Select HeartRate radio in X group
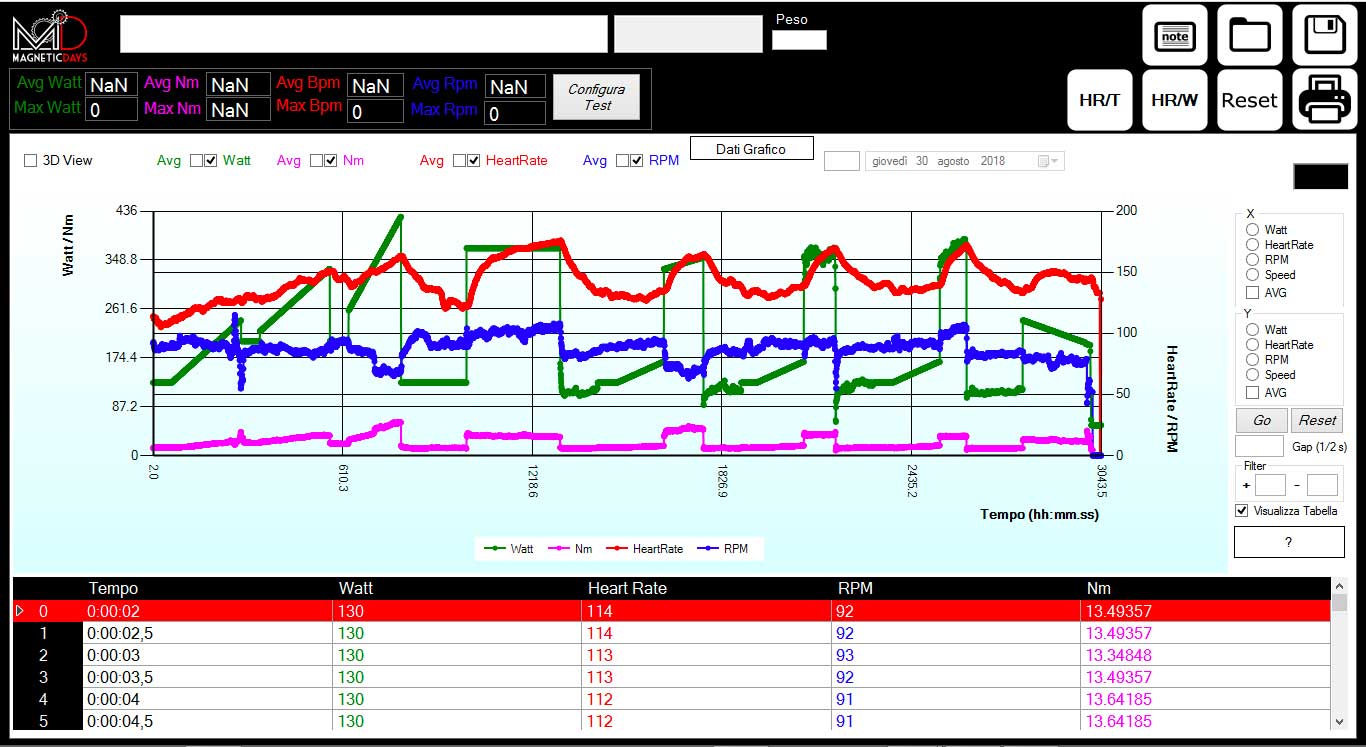Screen dimensions: 1366x747 coord(1253,245)
